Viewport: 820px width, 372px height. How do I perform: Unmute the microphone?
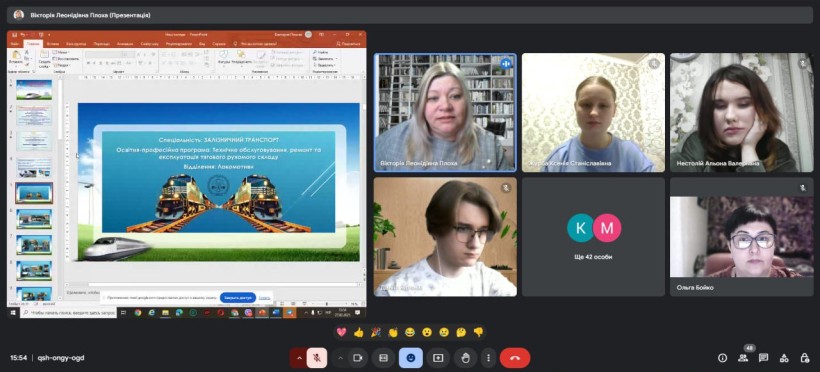[317, 358]
